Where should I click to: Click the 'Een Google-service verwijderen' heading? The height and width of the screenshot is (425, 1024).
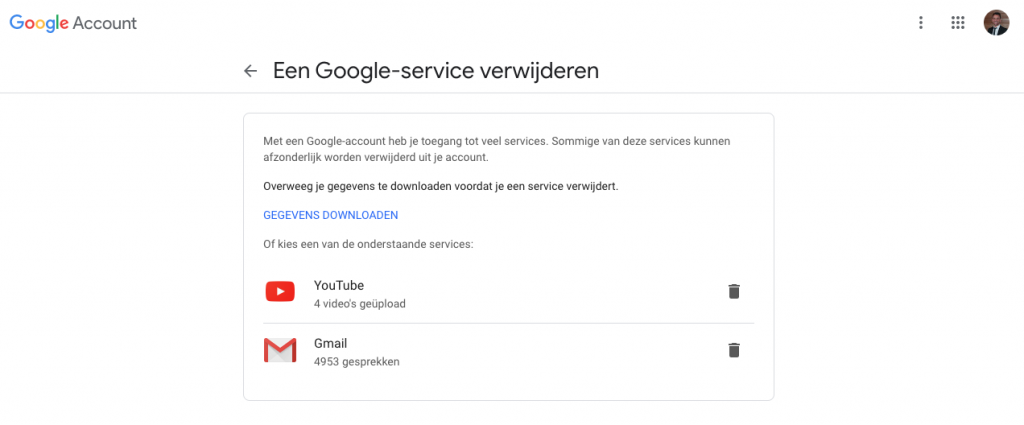coord(436,71)
